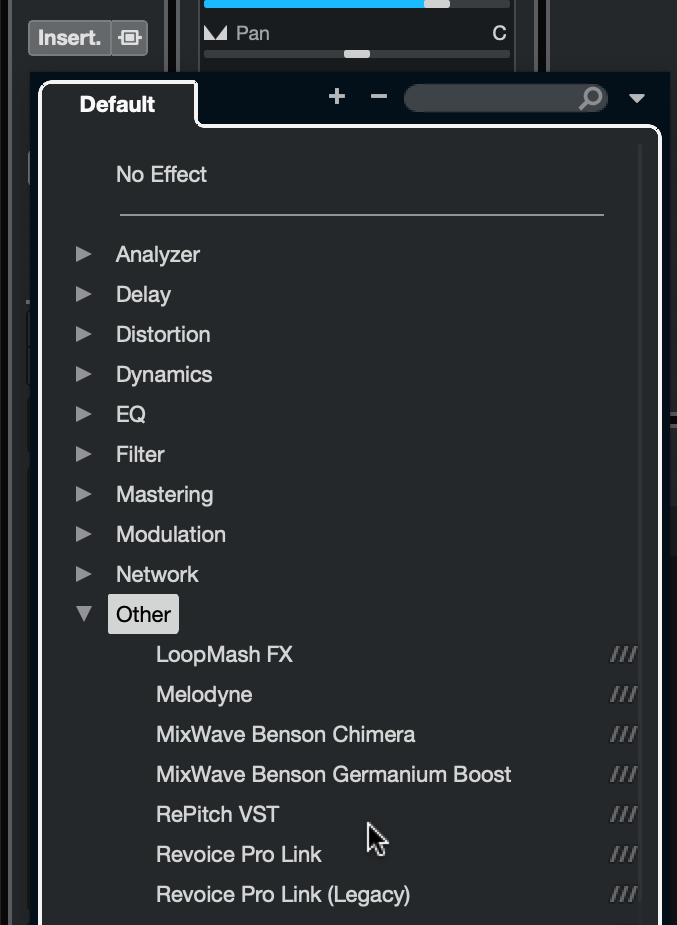Click the Pan slider handle
This screenshot has height=925, width=677.
(x=357, y=54)
